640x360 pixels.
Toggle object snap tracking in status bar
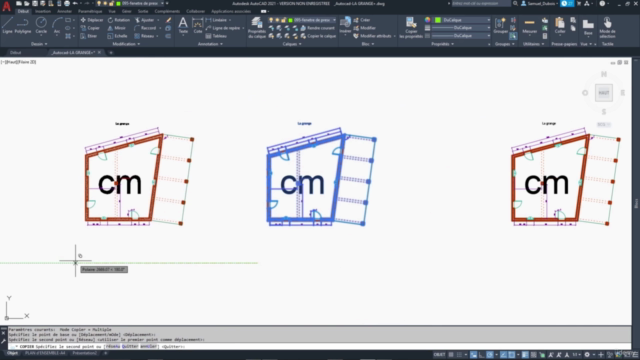click(504, 355)
